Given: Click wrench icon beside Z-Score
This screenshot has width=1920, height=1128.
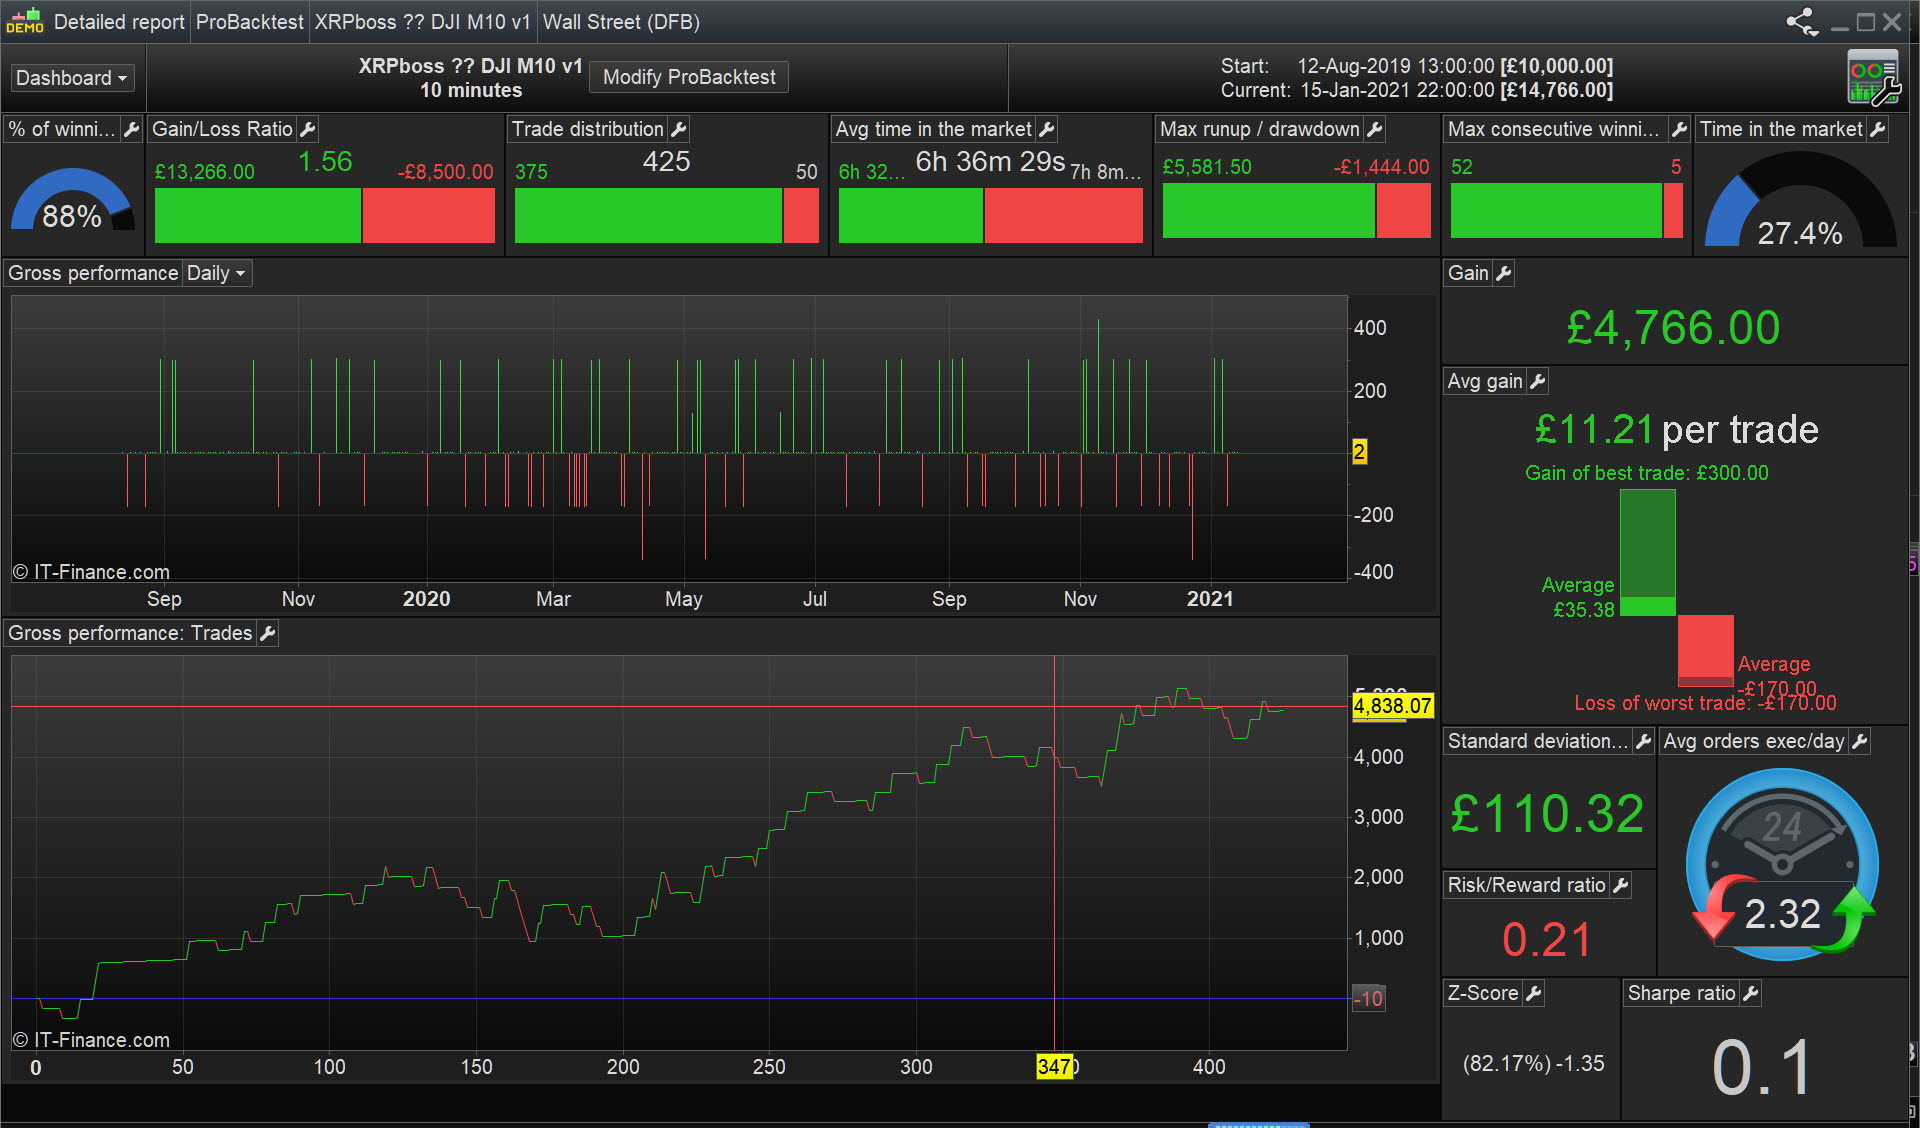Looking at the screenshot, I should pyautogui.click(x=1534, y=993).
